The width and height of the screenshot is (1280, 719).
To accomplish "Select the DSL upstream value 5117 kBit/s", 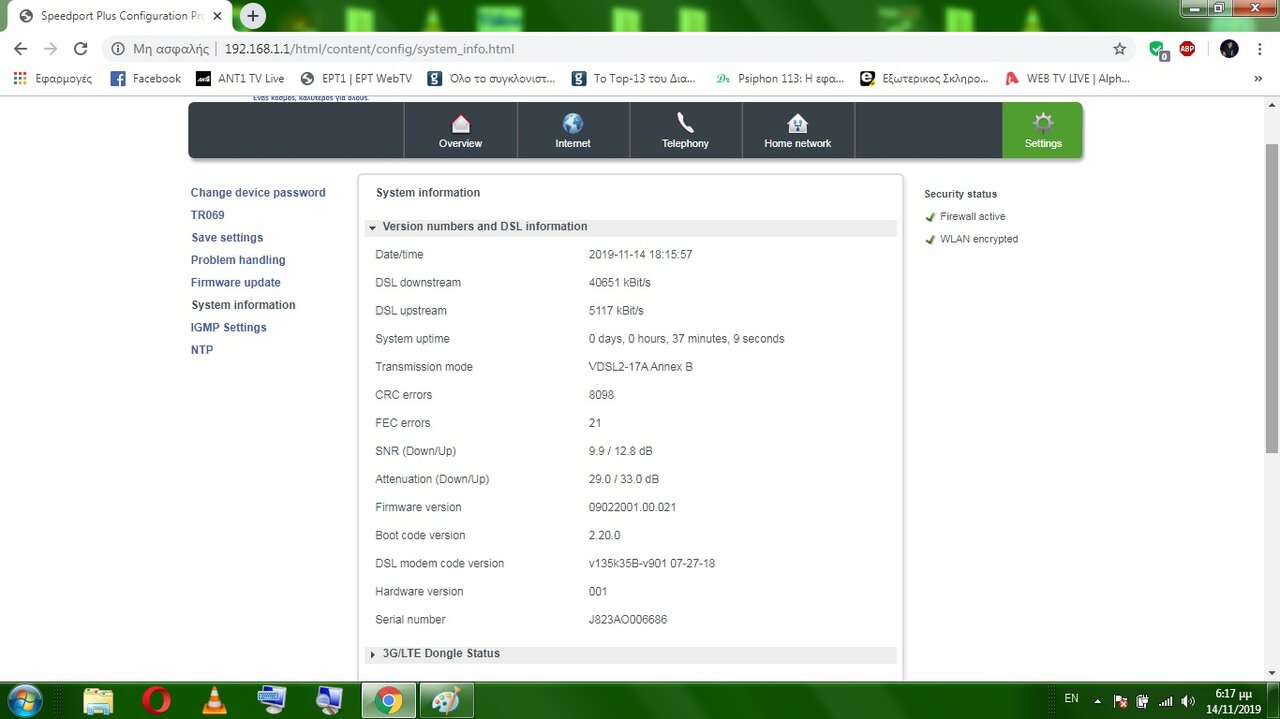I will 616,311.
